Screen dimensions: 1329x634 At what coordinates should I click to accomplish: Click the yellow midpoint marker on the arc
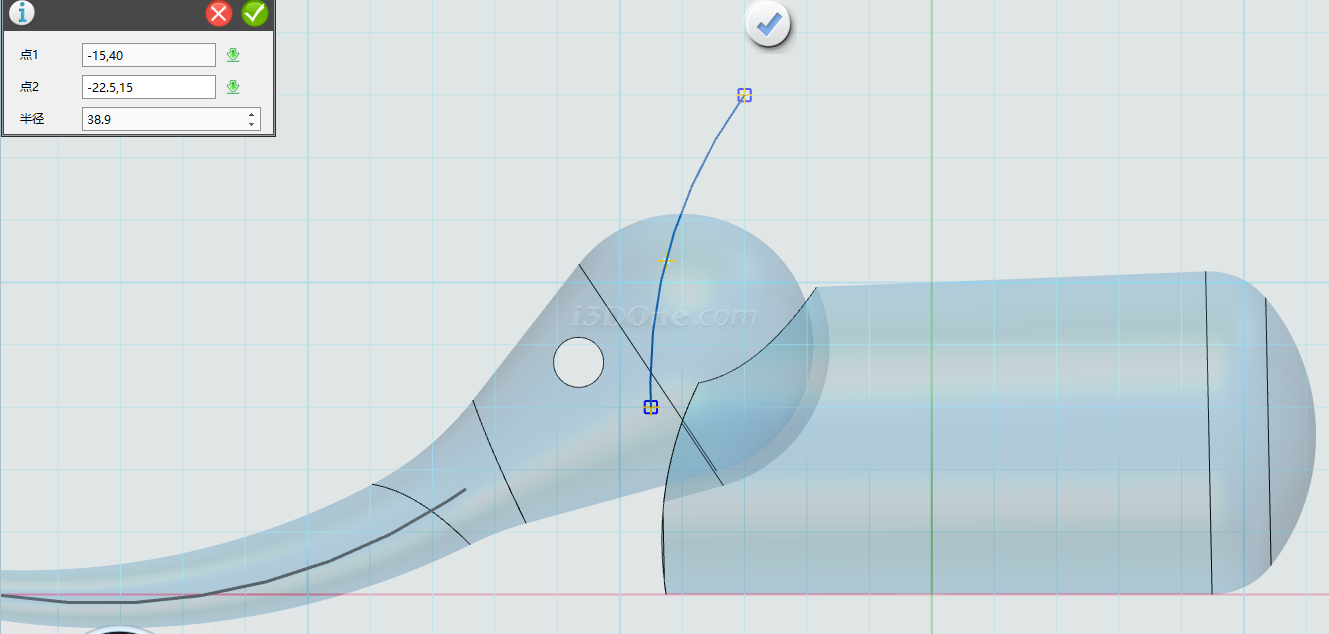(x=665, y=263)
